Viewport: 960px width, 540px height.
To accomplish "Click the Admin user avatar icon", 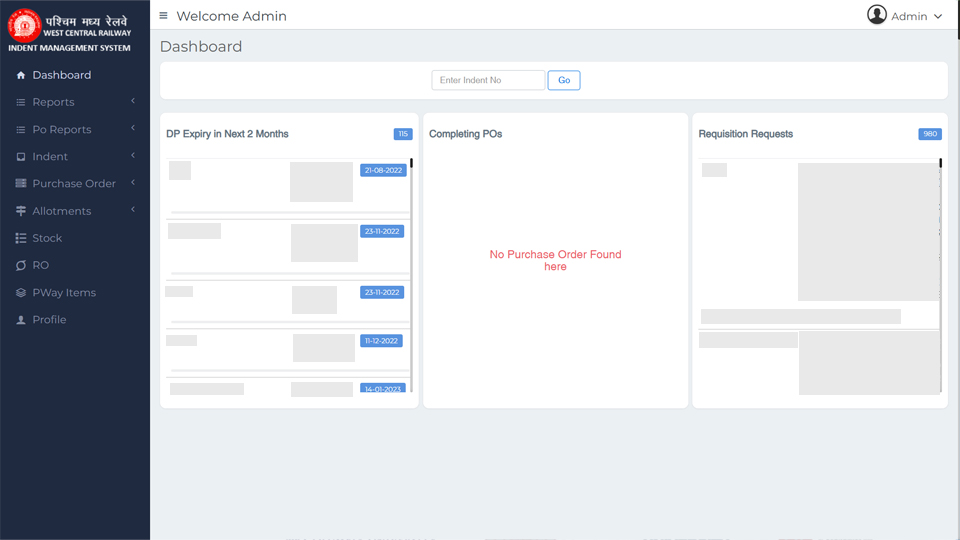I will [877, 15].
